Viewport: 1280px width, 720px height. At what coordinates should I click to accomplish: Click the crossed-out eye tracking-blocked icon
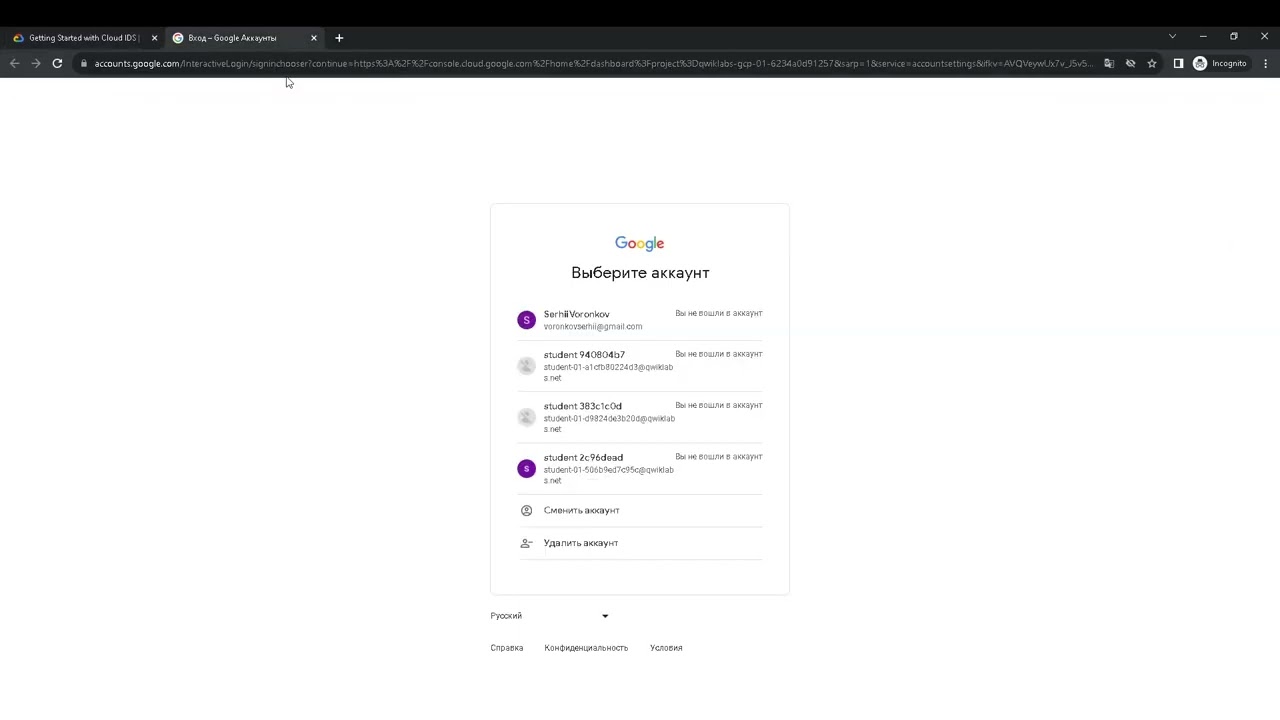pos(1131,63)
